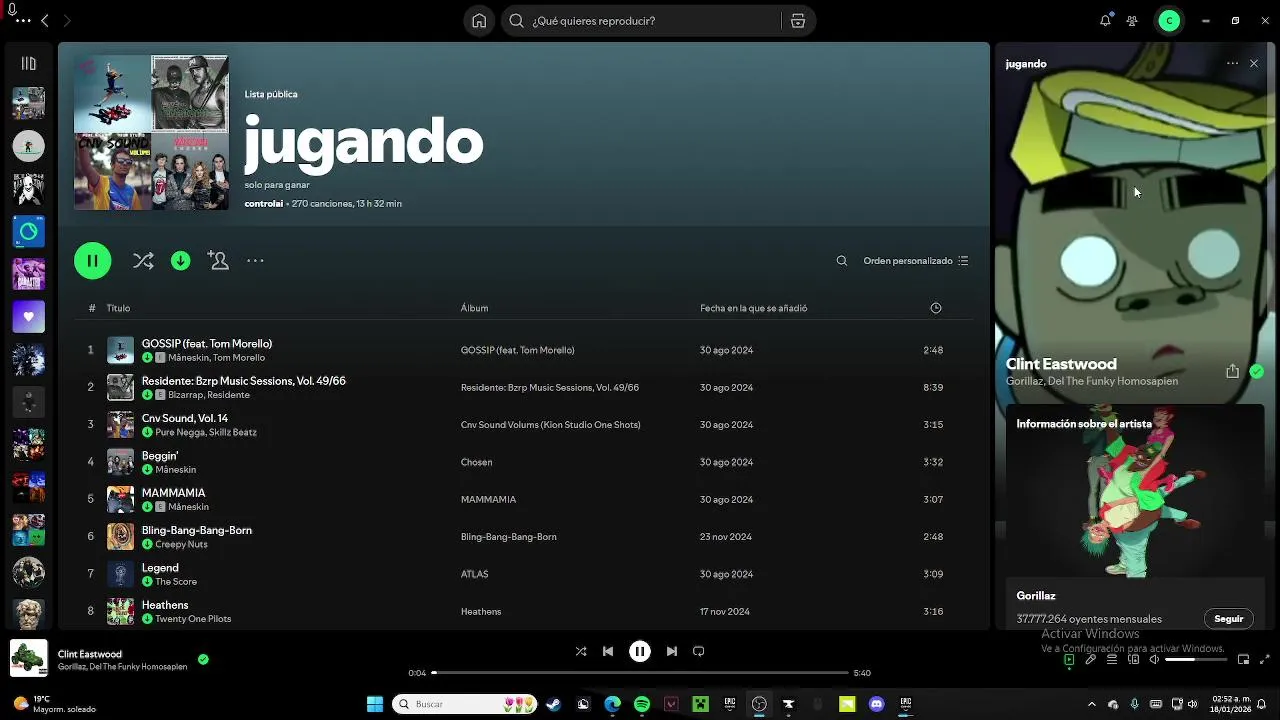Open Orden personalizado sort dropdown
Screen dimensions: 1280x720
[916, 261]
